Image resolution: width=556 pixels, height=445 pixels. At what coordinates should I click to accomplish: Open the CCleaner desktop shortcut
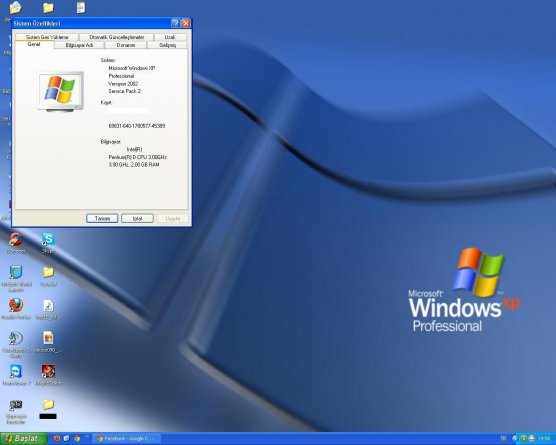15,239
